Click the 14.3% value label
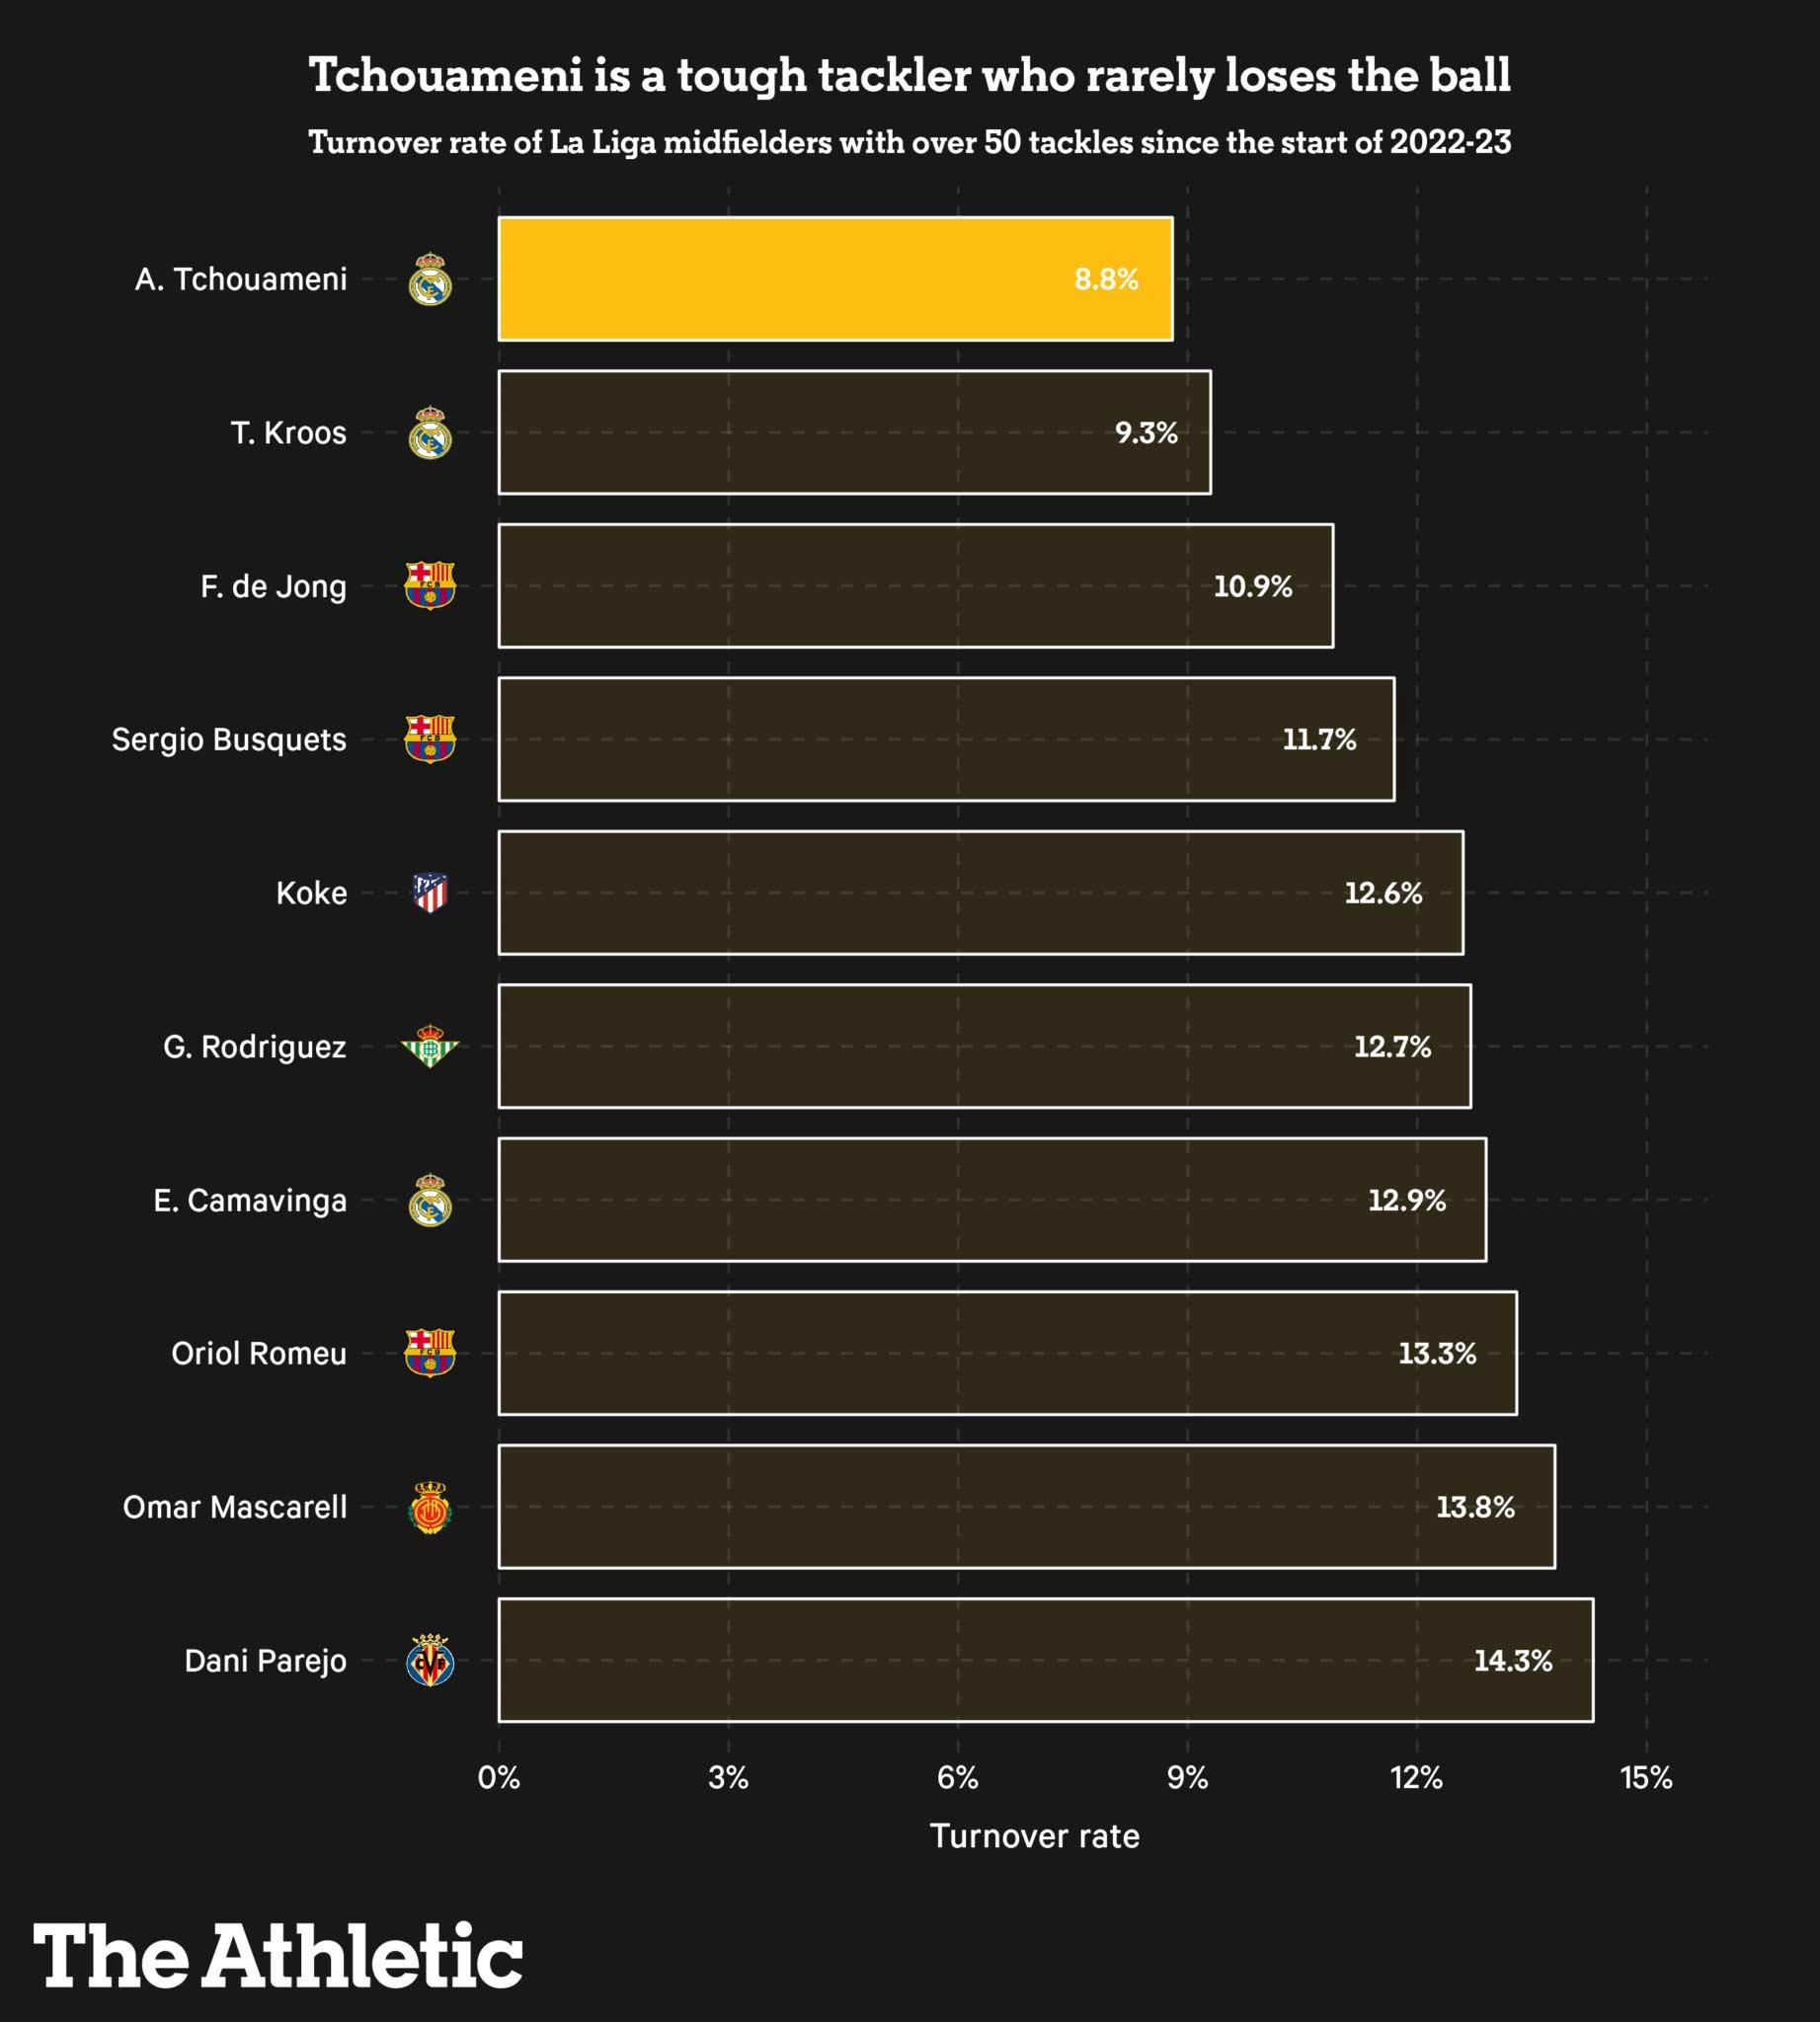Screen dimensions: 1820x2022 pyautogui.click(x=1512, y=1661)
